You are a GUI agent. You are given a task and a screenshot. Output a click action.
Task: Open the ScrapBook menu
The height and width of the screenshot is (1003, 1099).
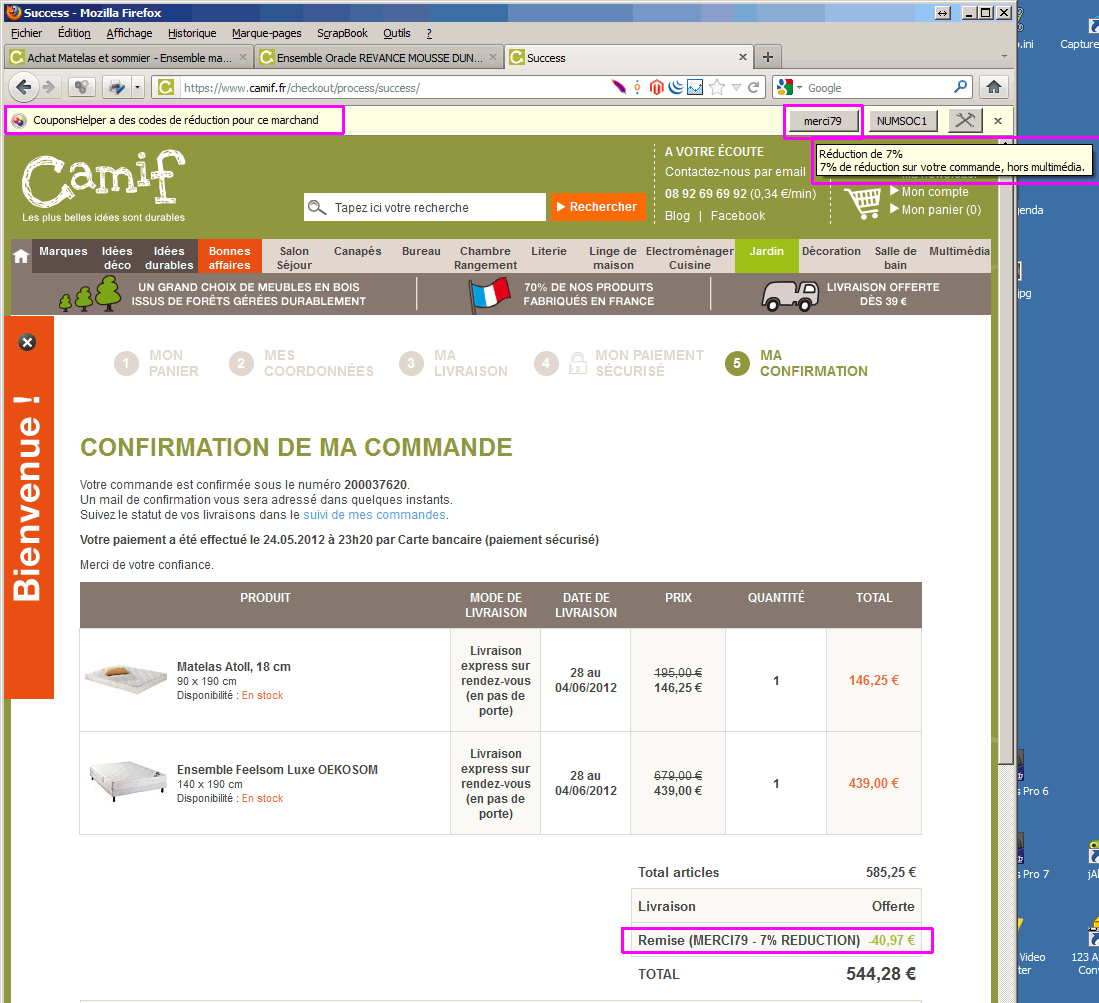tap(342, 33)
